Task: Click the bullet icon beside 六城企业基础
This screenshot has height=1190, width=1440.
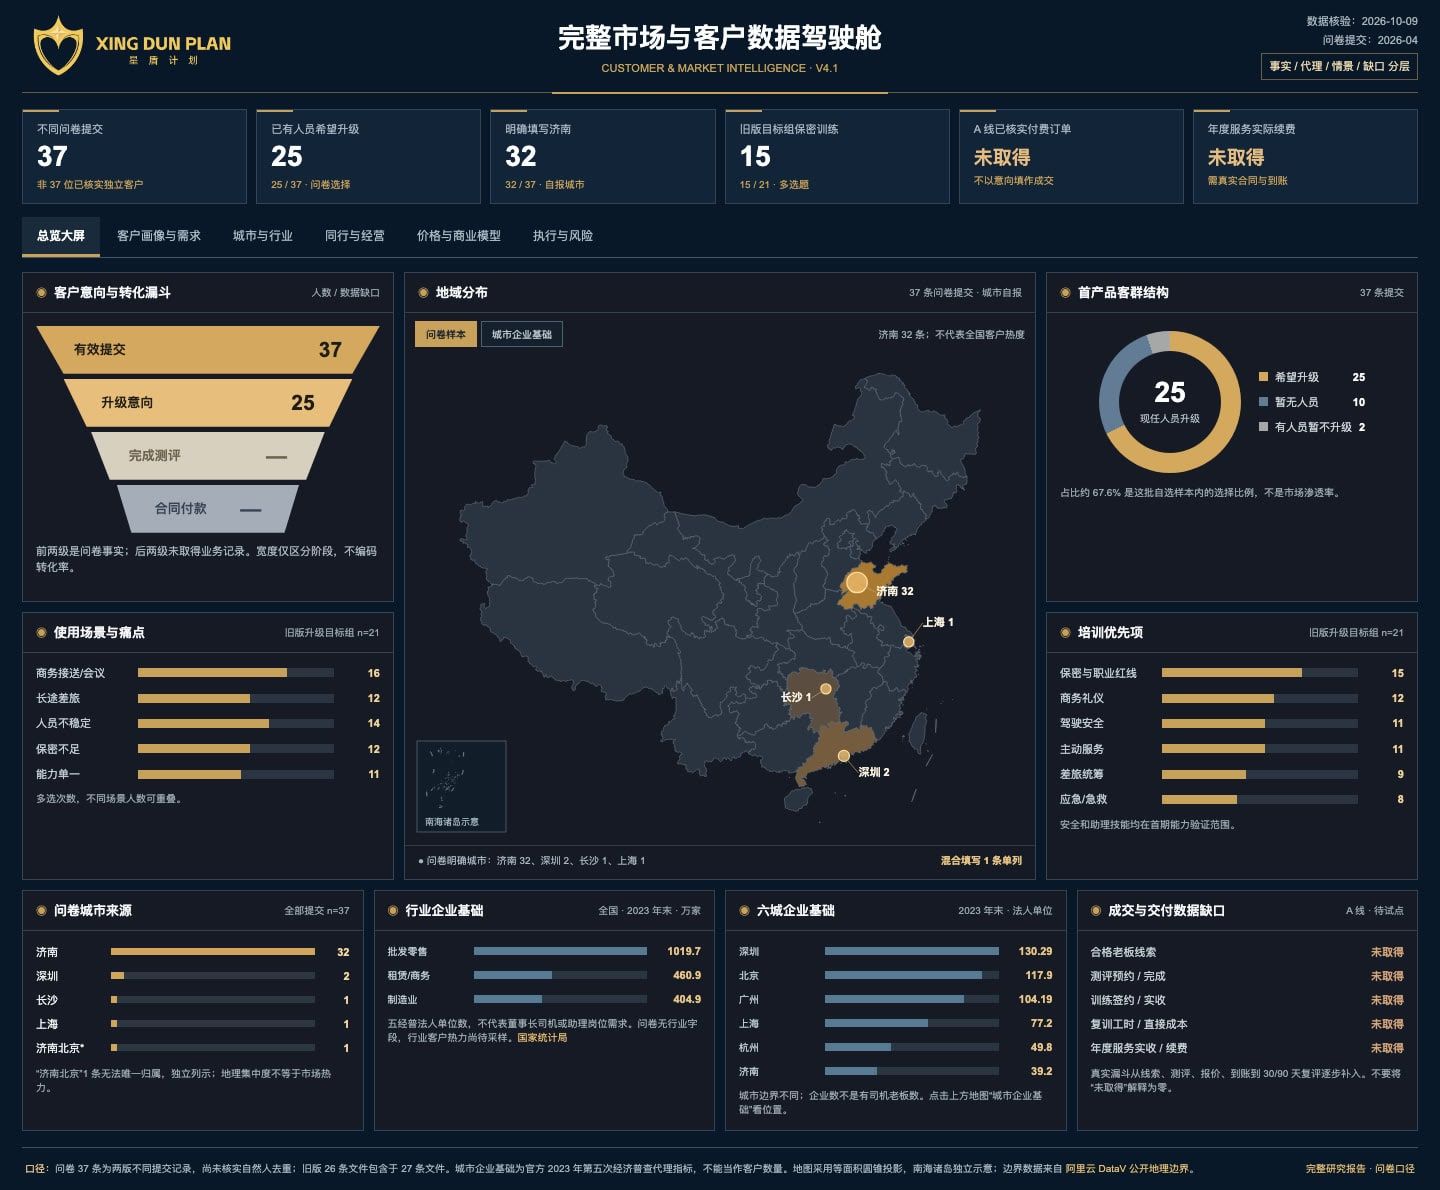Action: pos(744,911)
